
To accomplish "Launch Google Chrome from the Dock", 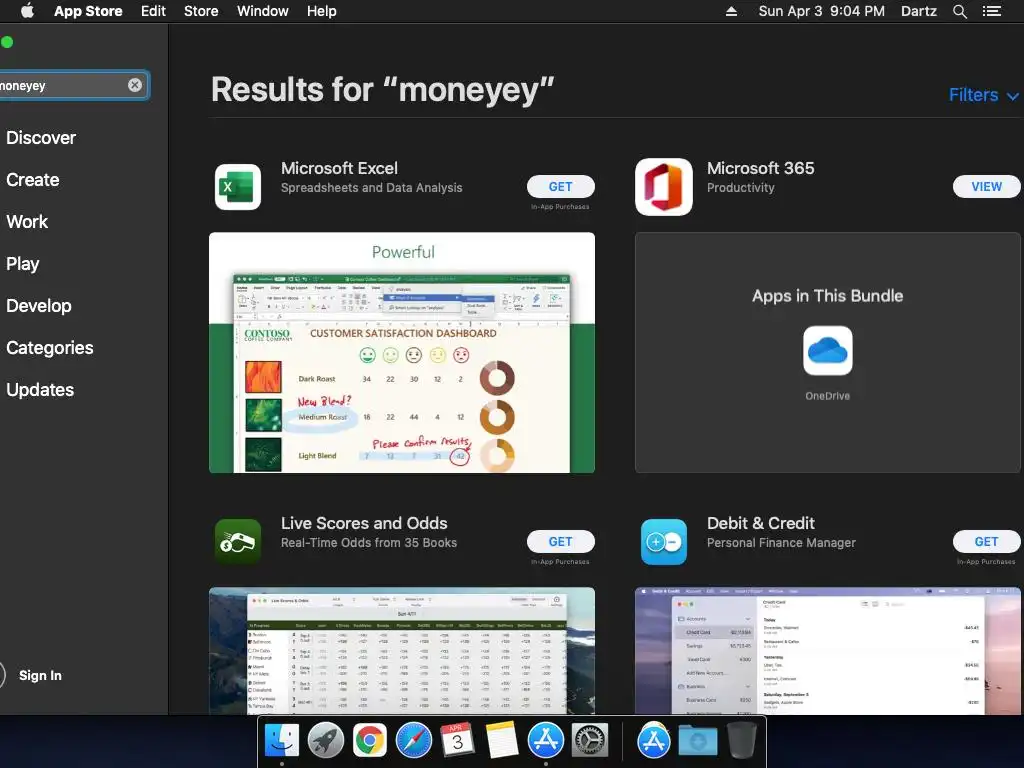I will (370, 741).
